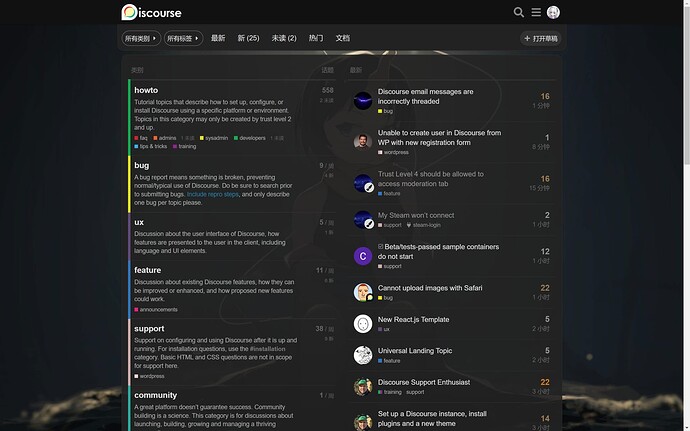This screenshot has height=431, width=690.
Task: Click the 类别 column header
Action: pyautogui.click(x=137, y=70)
